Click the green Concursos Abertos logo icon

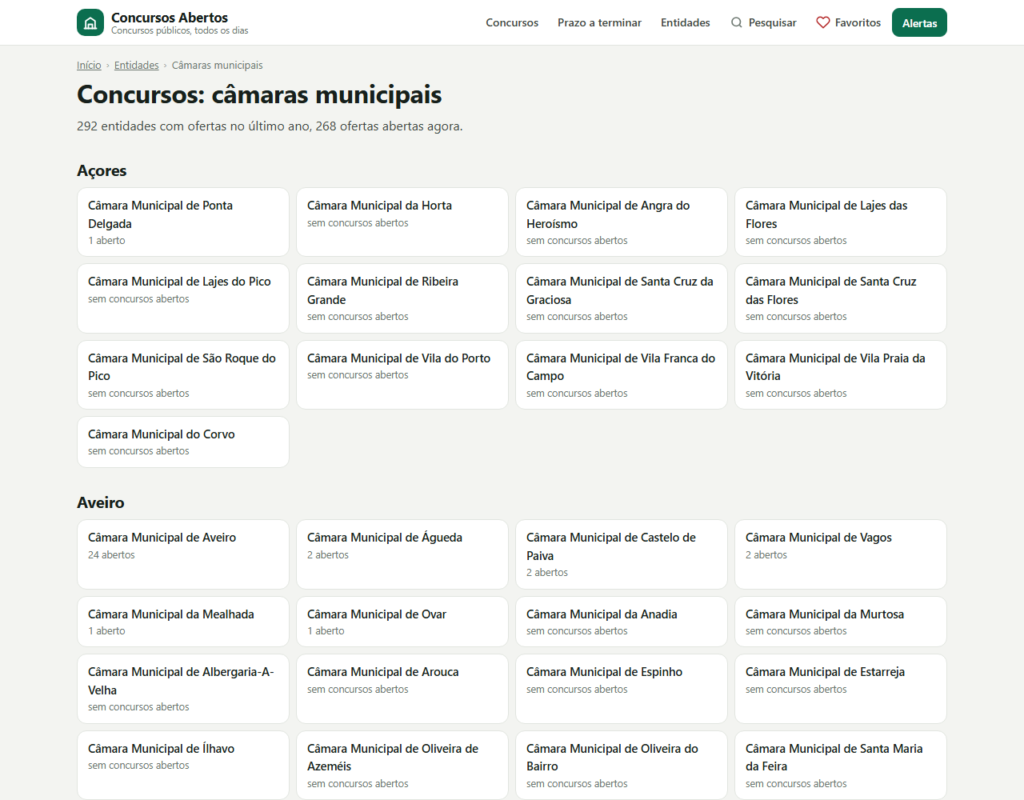tap(90, 22)
